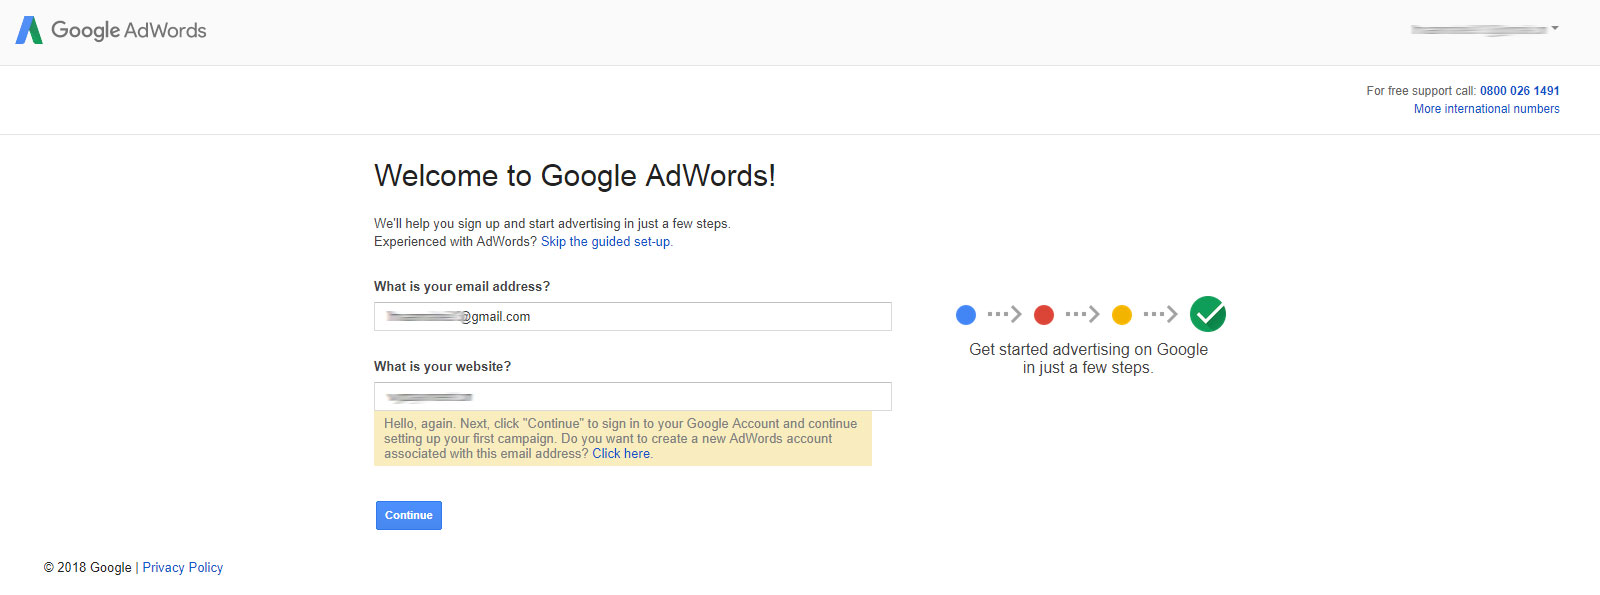Click the yellow step circle
This screenshot has width=1600, height=595.
click(1121, 315)
